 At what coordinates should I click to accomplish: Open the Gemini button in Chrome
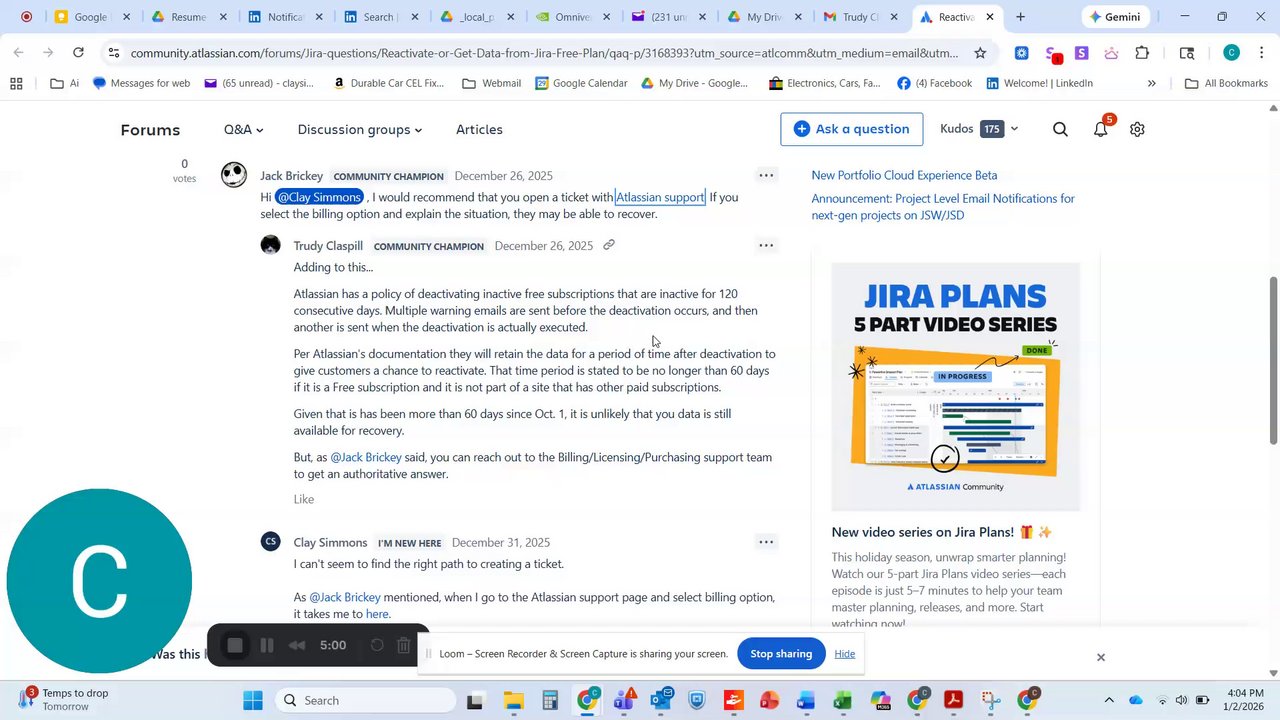click(1114, 17)
